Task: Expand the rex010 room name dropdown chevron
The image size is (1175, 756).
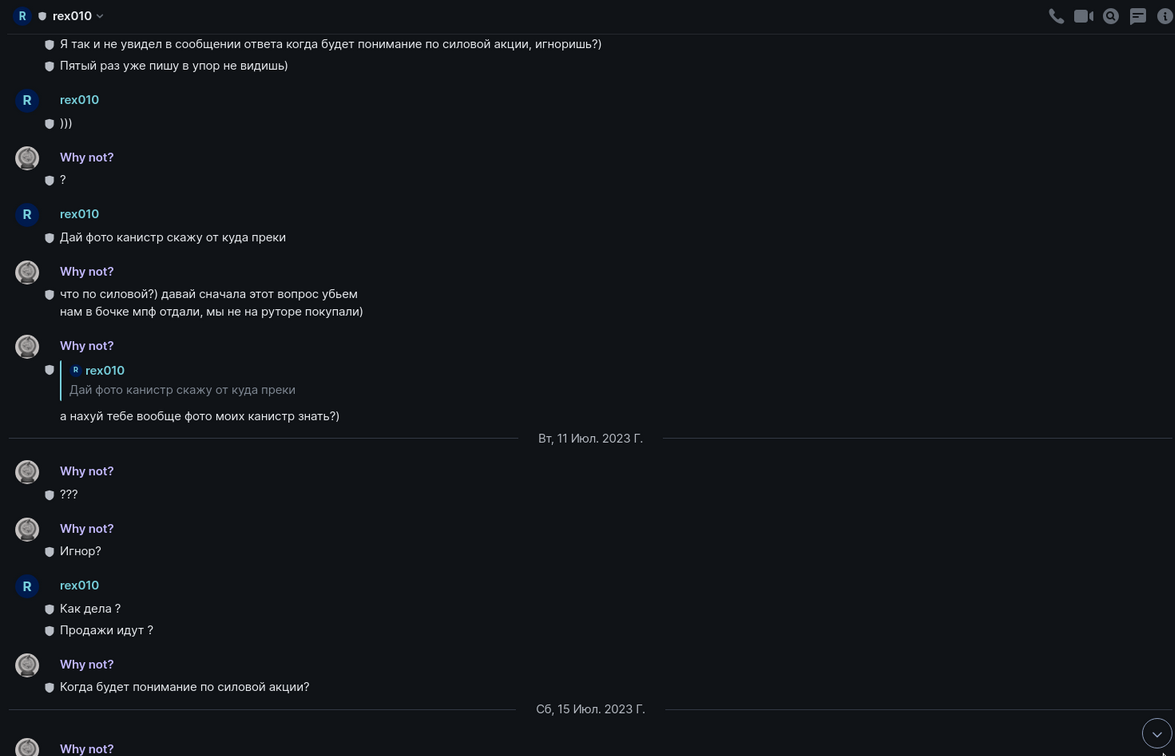Action: tap(100, 16)
